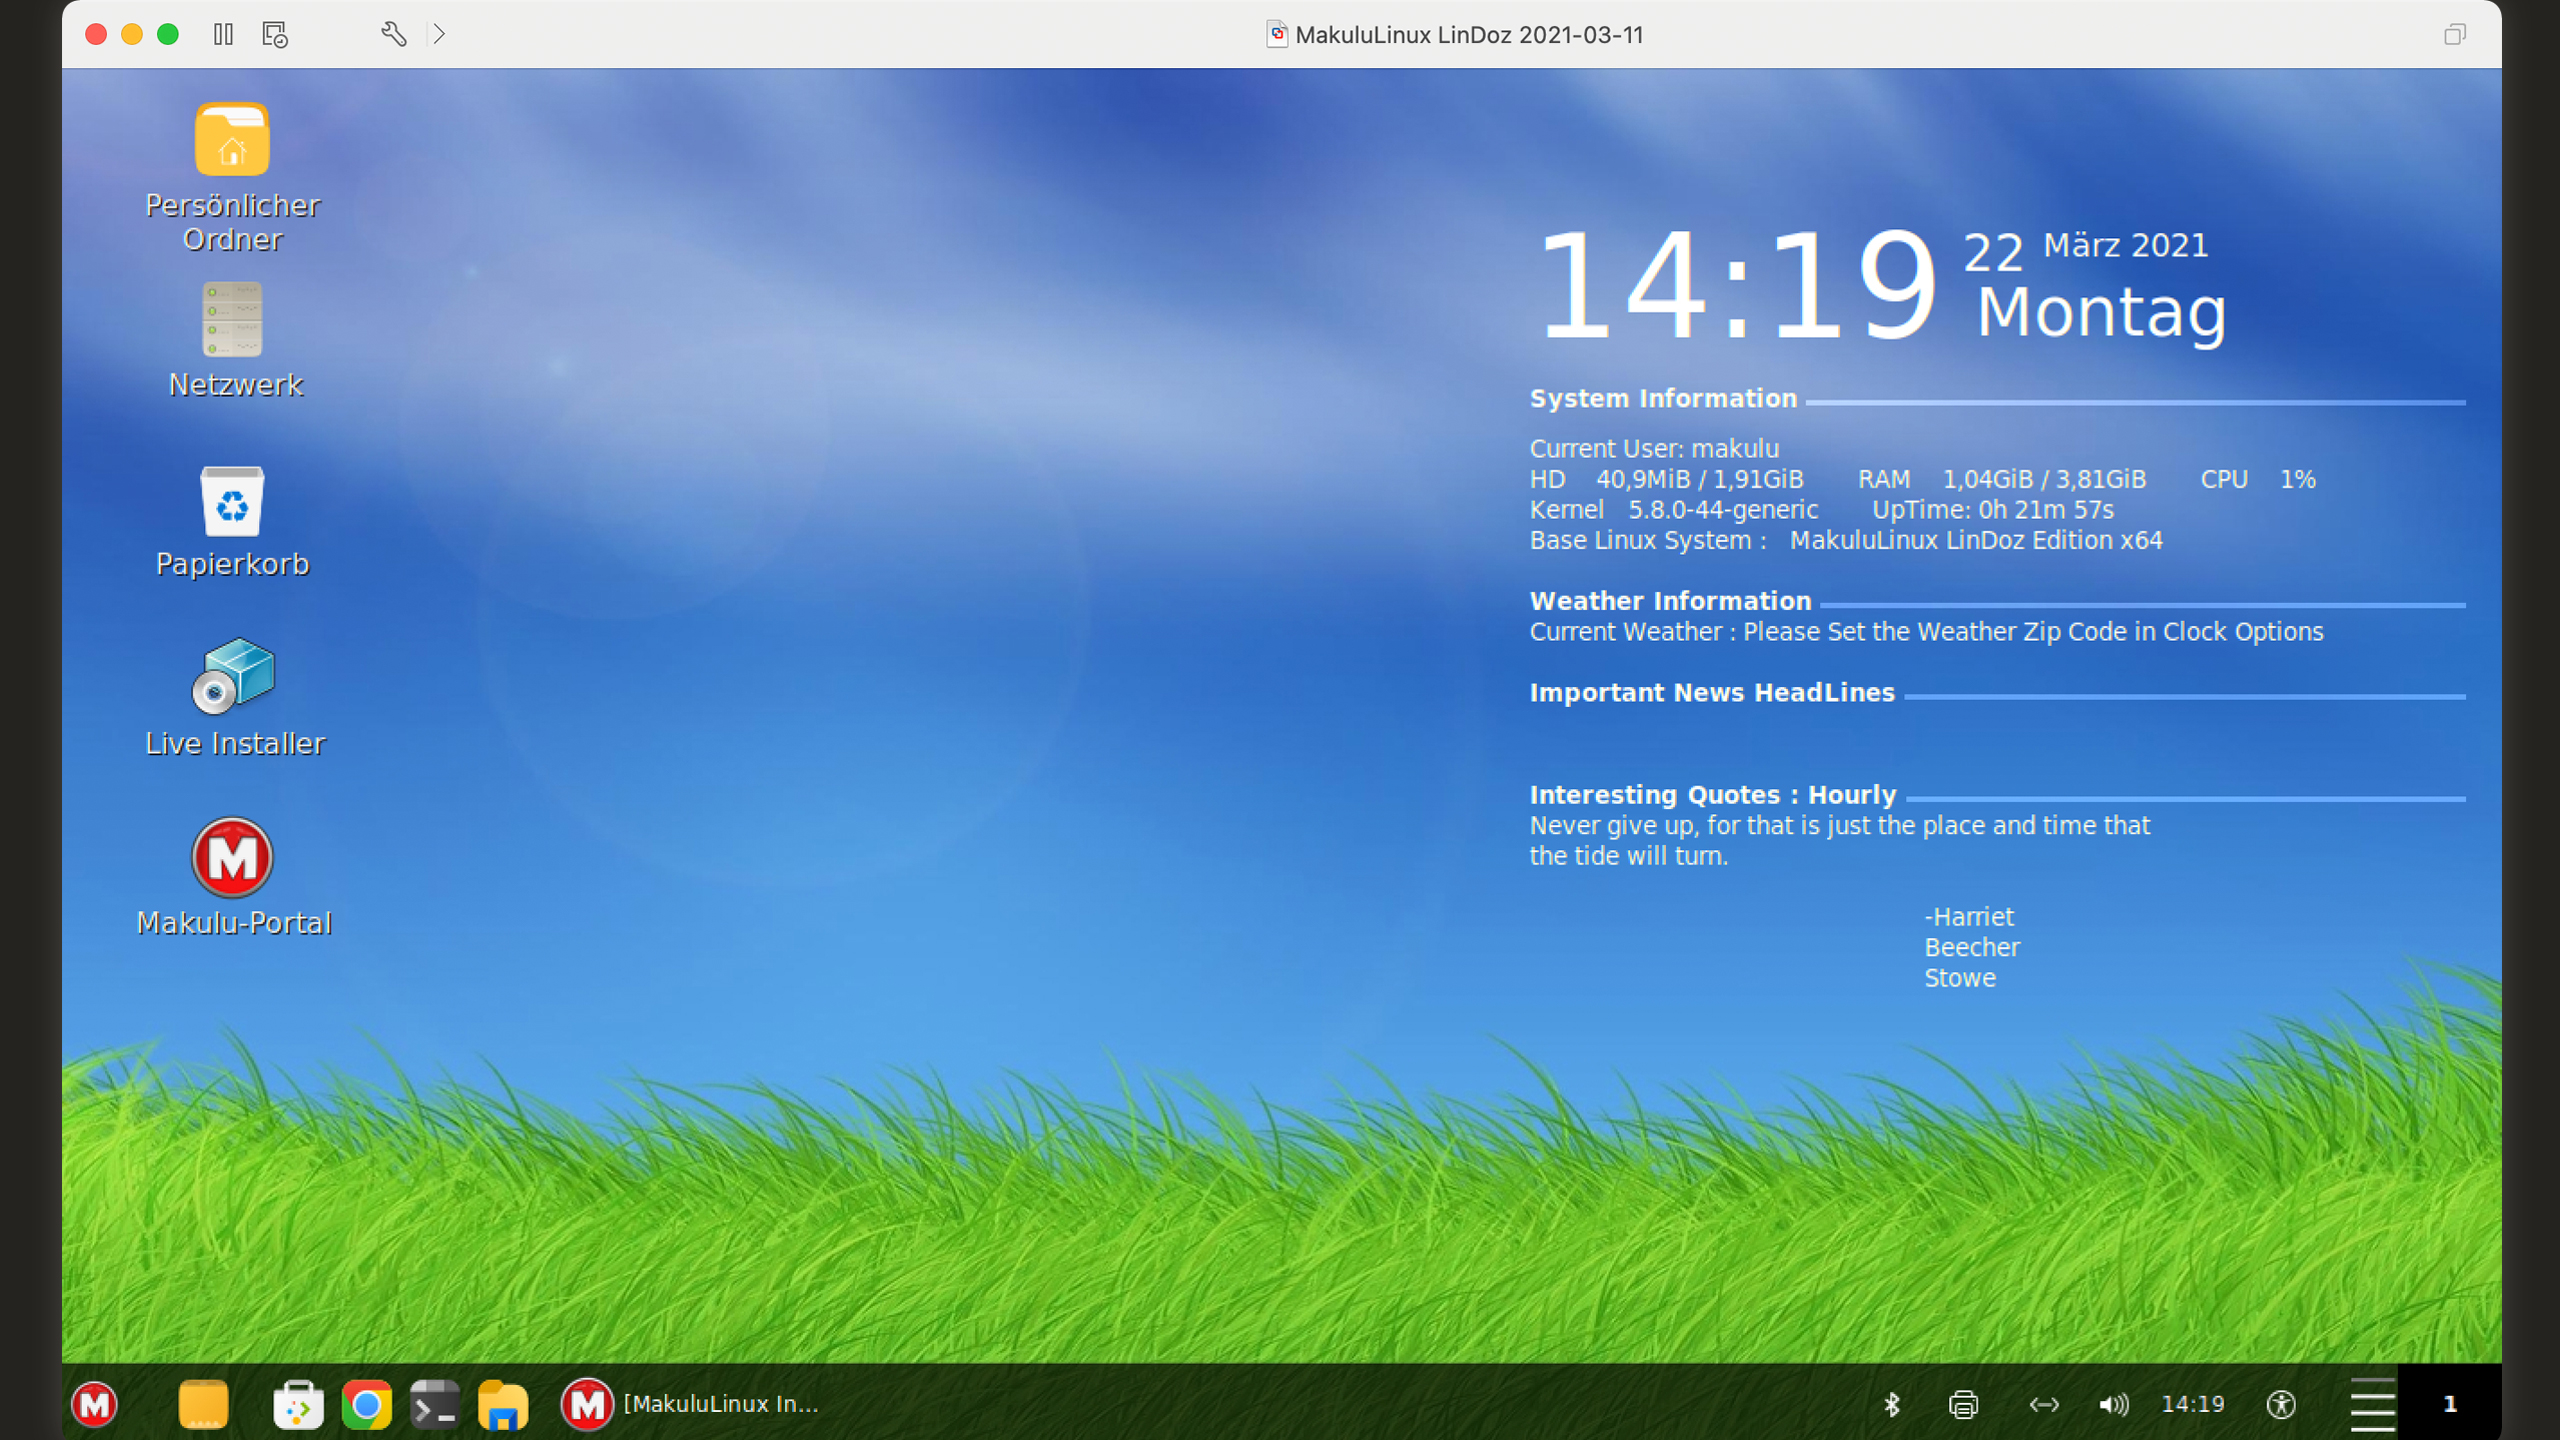This screenshot has width=2560, height=1440.
Task: Click the Bluetooth tray icon
Action: point(1891,1404)
